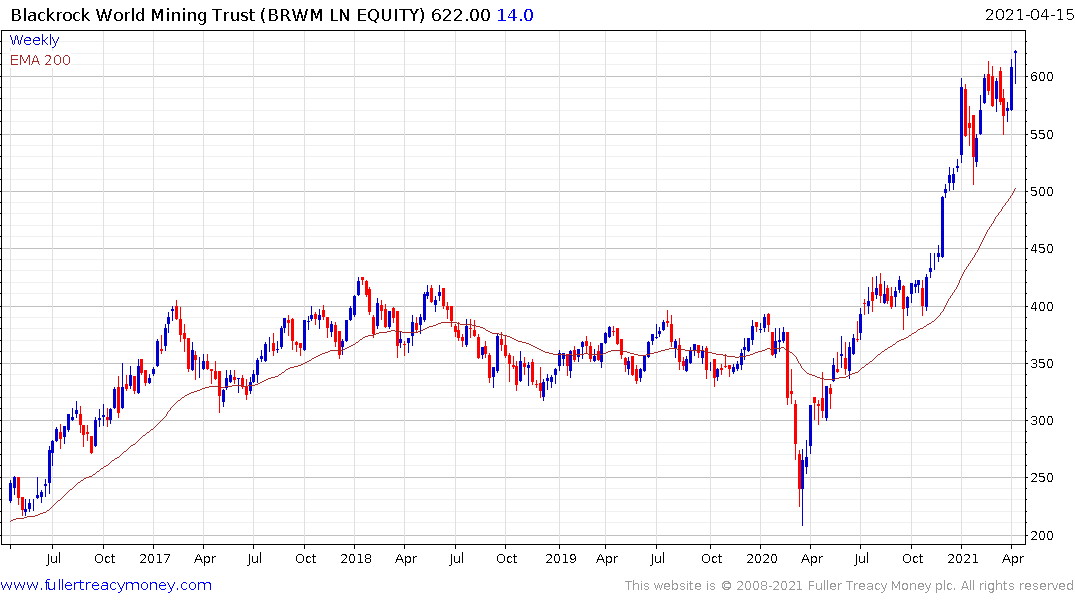
Task: Click the Weekly interval label
Action: pyautogui.click(x=34, y=40)
